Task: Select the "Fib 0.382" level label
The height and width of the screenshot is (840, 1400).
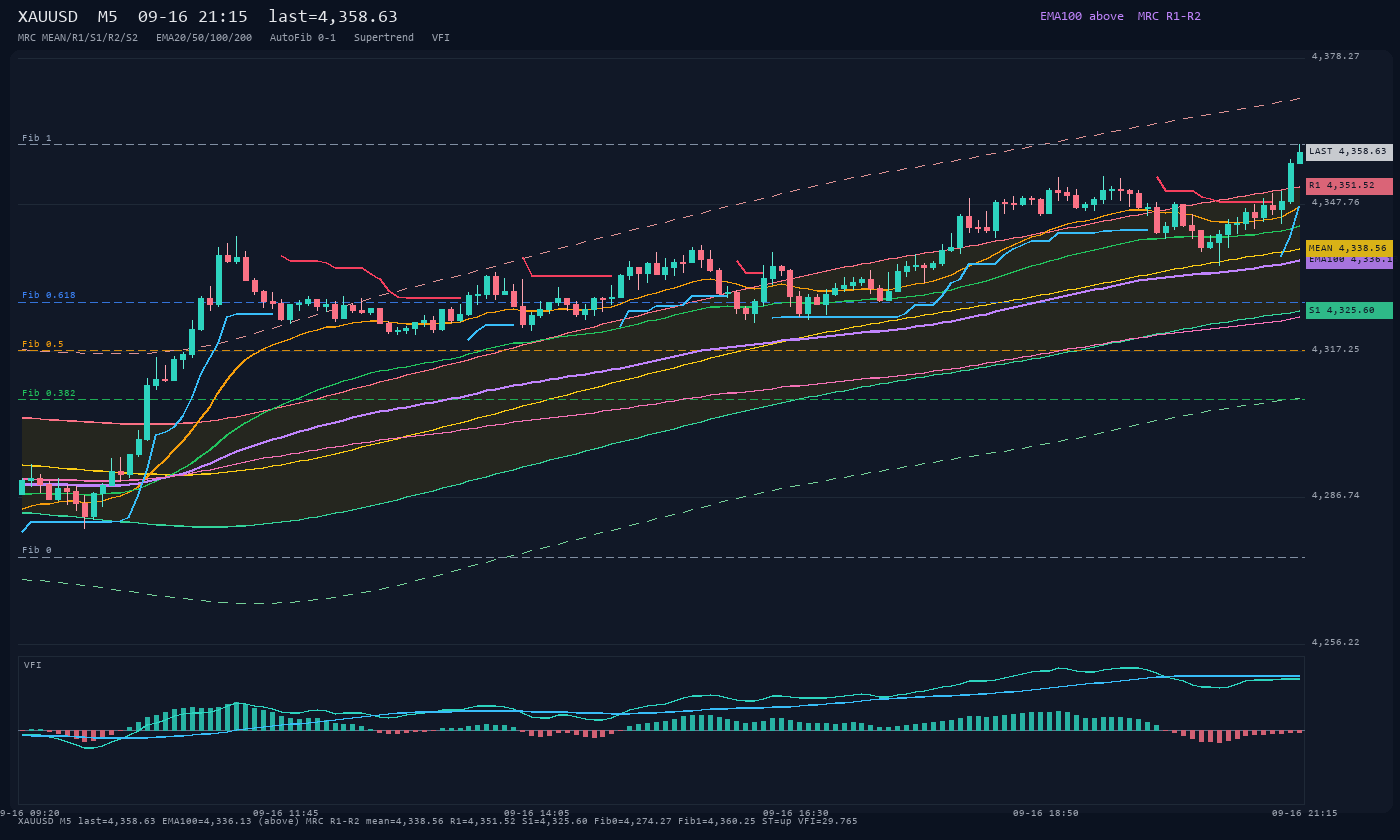Action: click(49, 393)
